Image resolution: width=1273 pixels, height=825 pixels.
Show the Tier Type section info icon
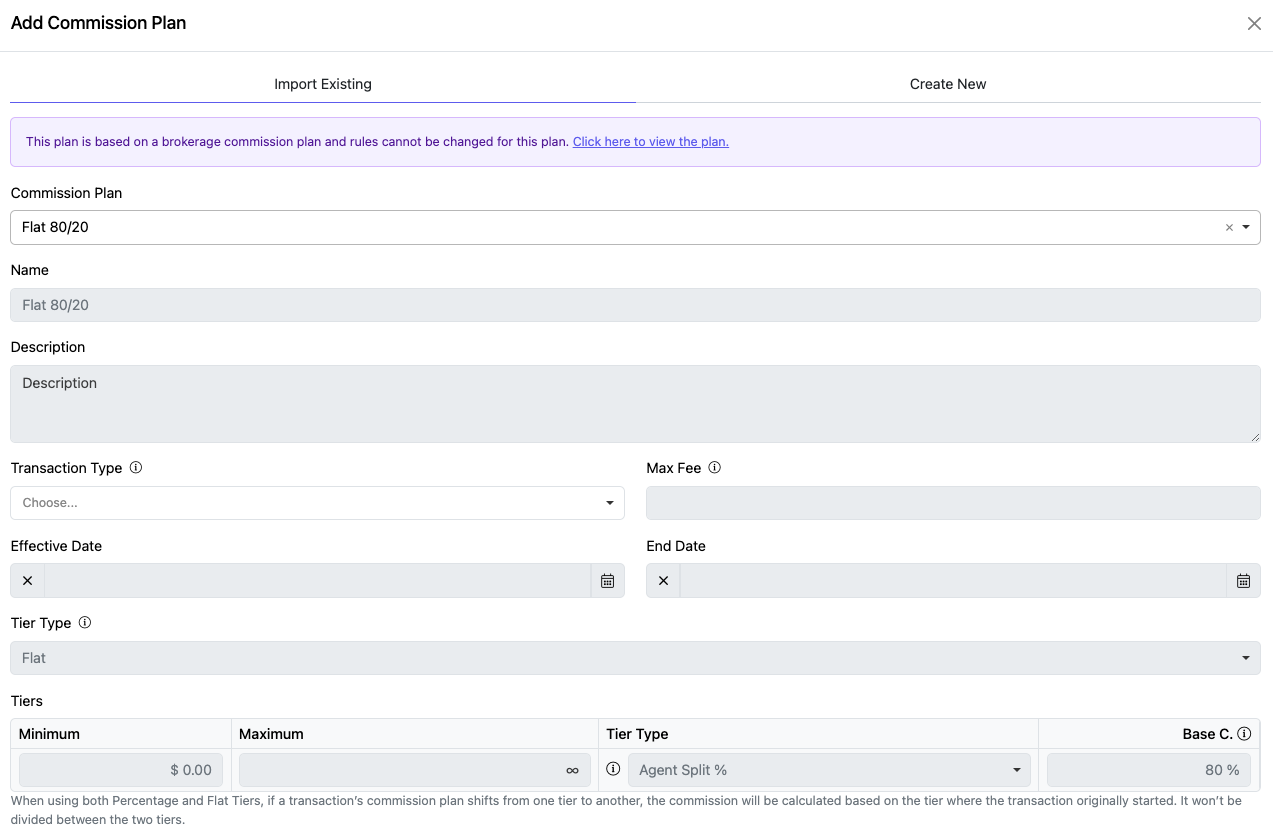[85, 622]
